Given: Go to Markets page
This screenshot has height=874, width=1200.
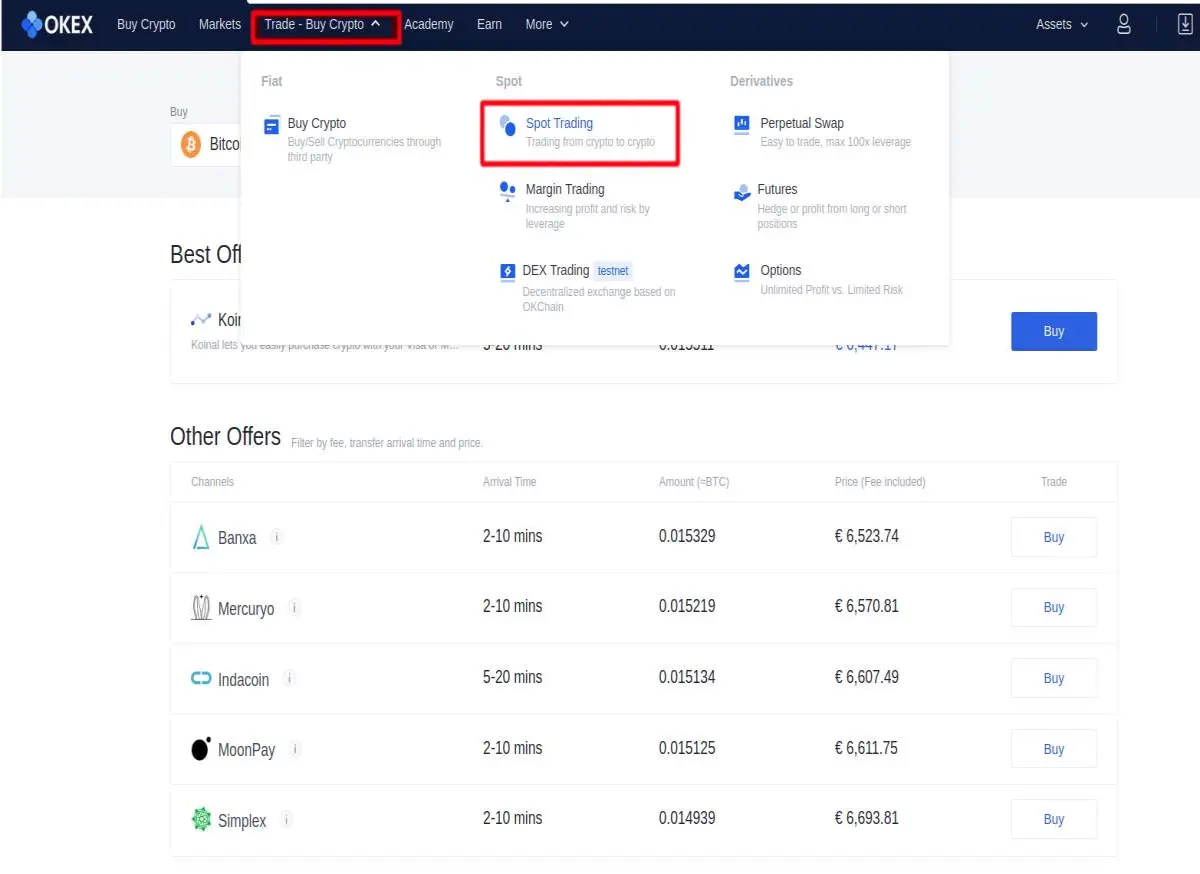Looking at the screenshot, I should pyautogui.click(x=220, y=24).
